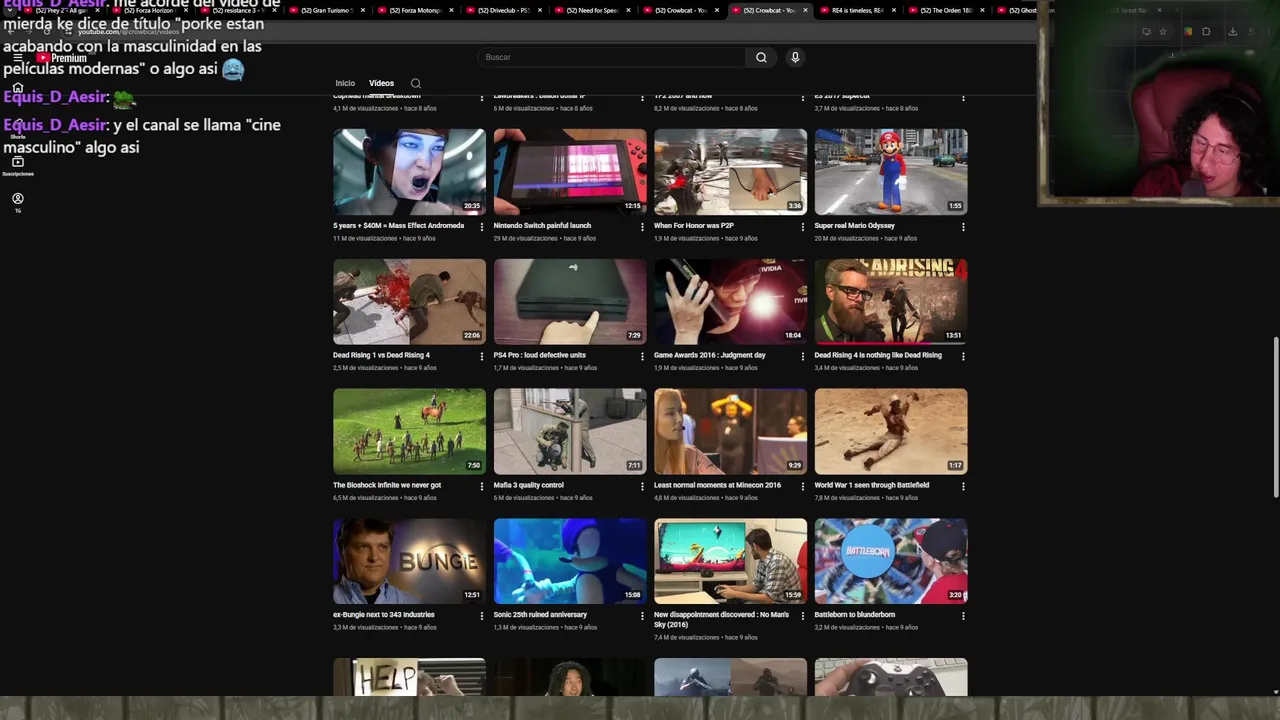Open options for Game Awards 2016 video
1280x720 pixels.
pos(802,356)
